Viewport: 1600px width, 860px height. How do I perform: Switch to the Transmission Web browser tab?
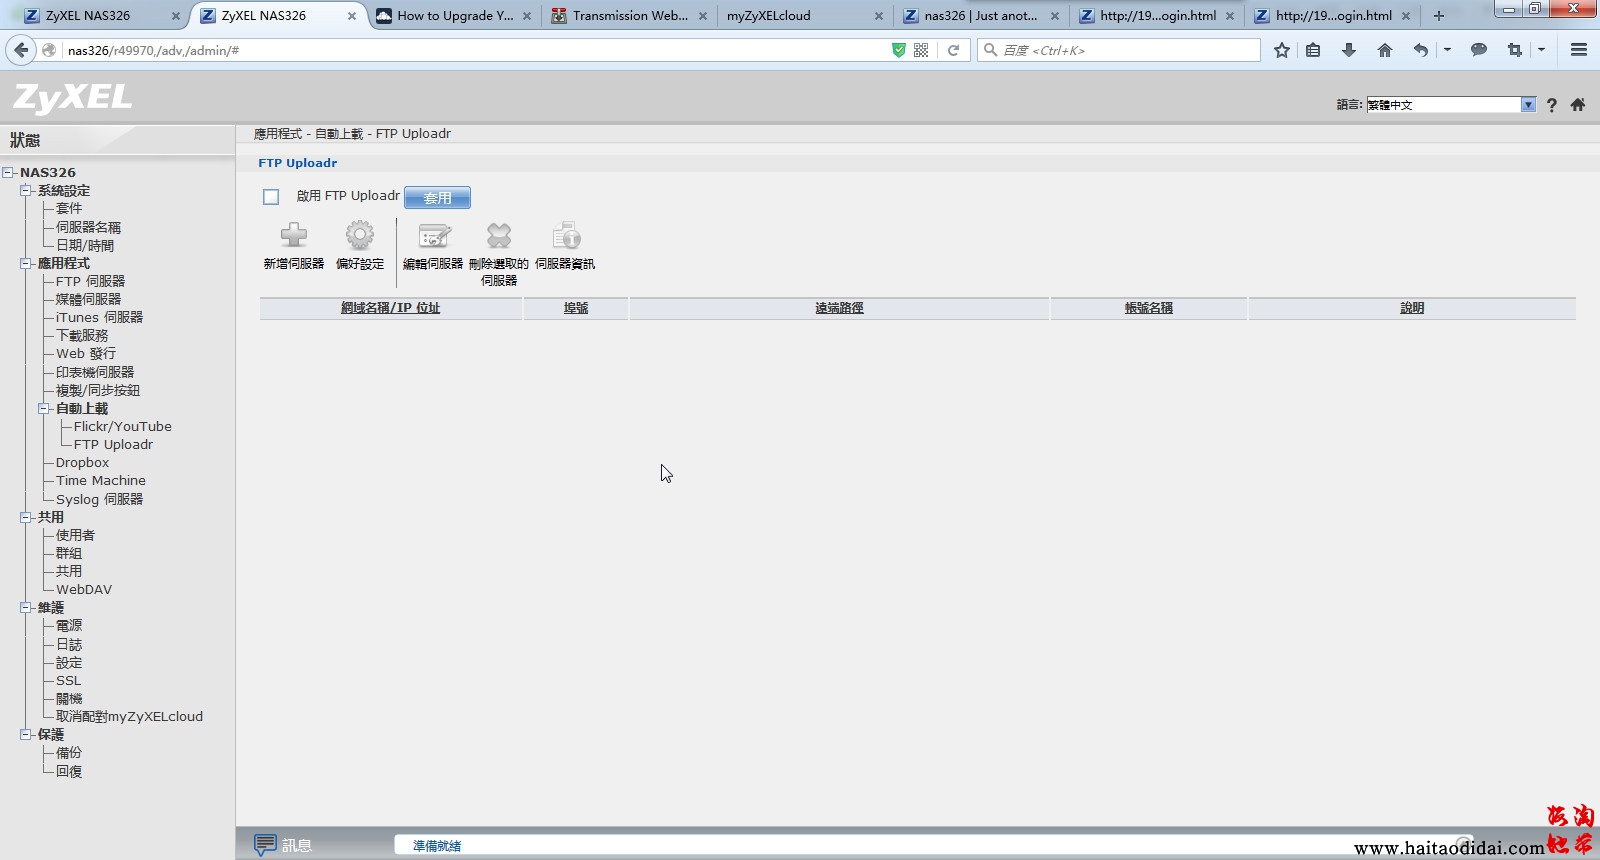click(630, 16)
